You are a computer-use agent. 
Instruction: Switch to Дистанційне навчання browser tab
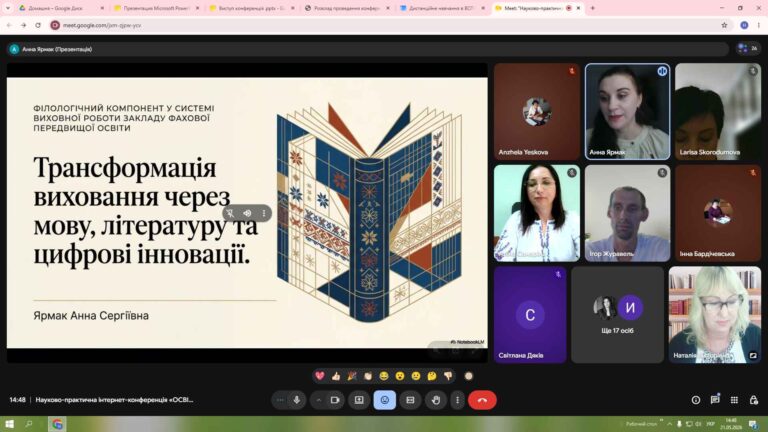(x=442, y=8)
